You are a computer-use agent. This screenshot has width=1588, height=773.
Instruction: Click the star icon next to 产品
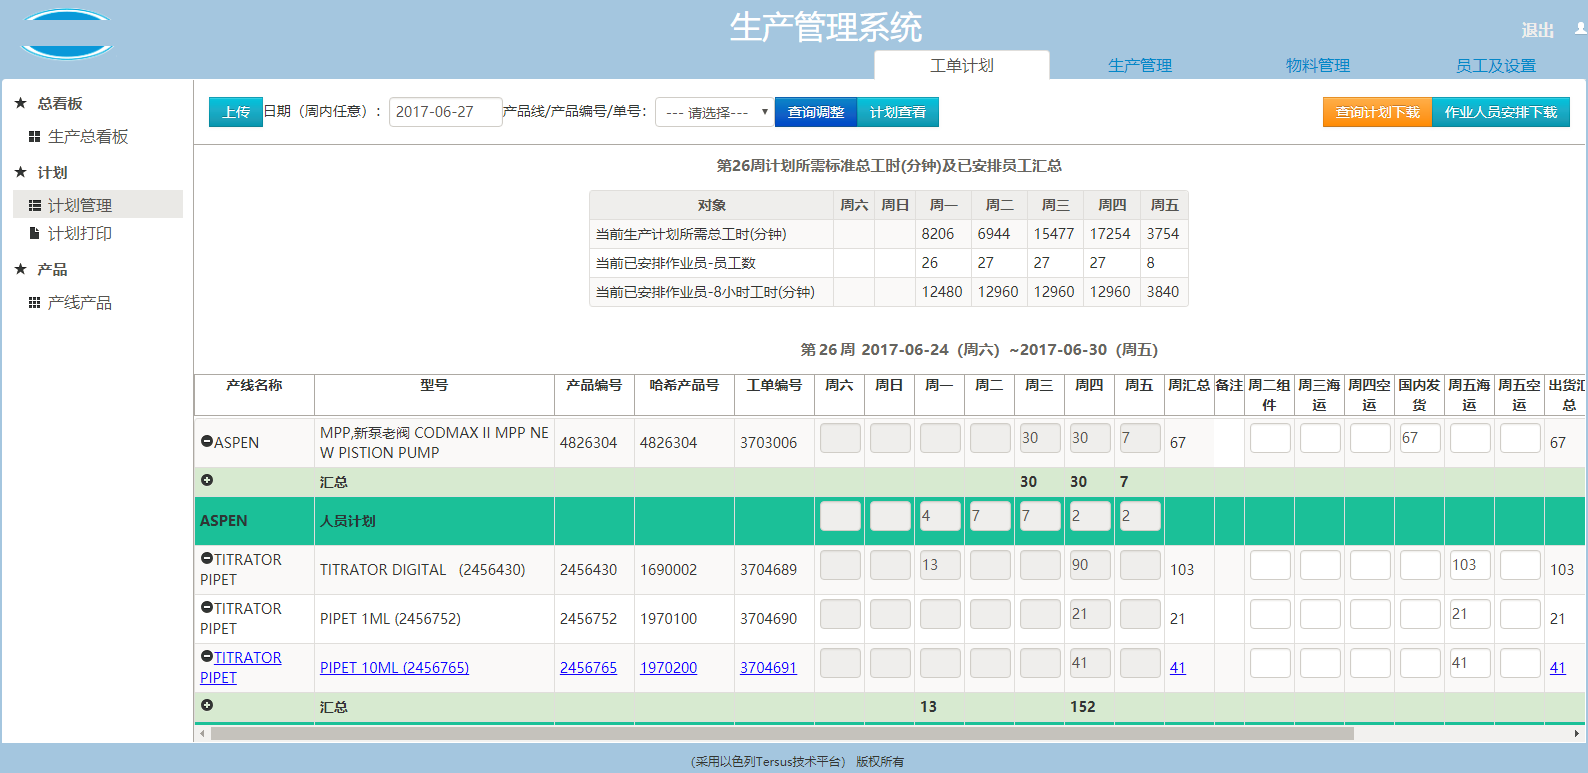click(x=20, y=269)
